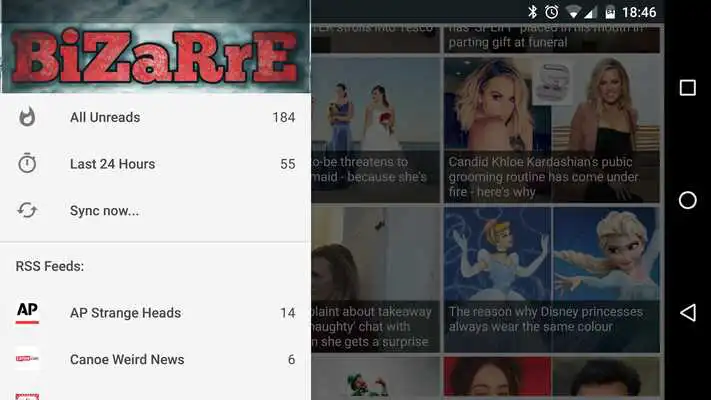
Task: Open the takeaway complaint article thumbnail
Action: tap(375, 279)
